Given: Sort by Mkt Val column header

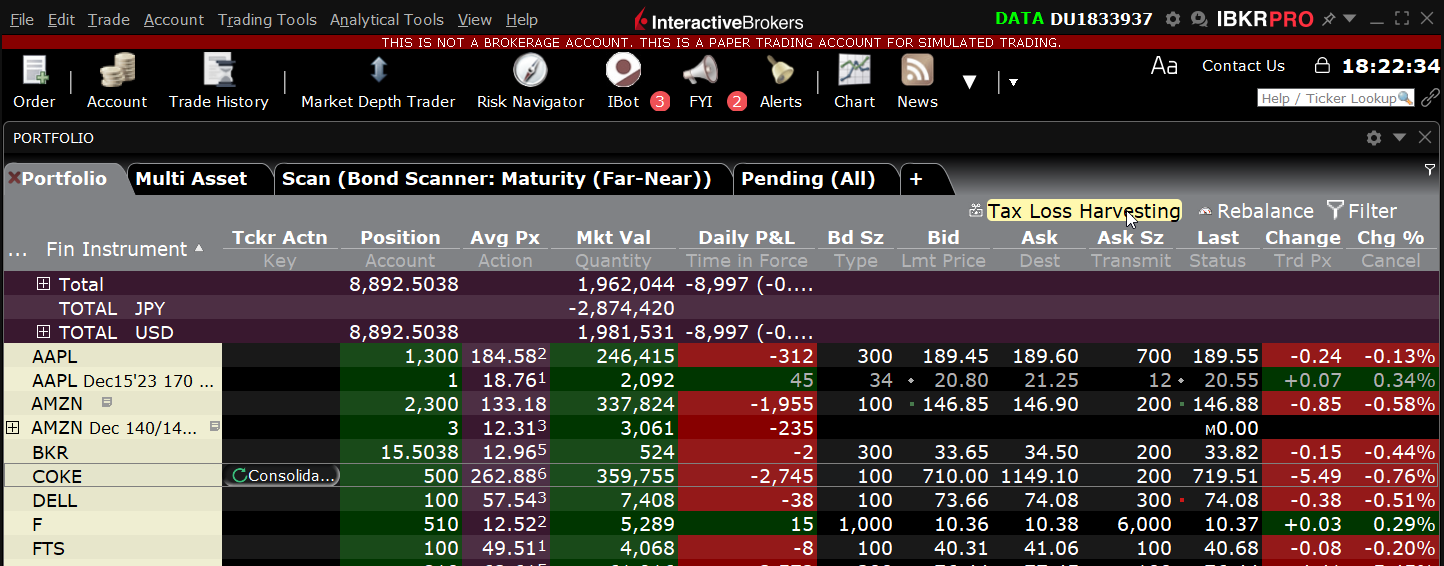Looking at the screenshot, I should tap(613, 238).
